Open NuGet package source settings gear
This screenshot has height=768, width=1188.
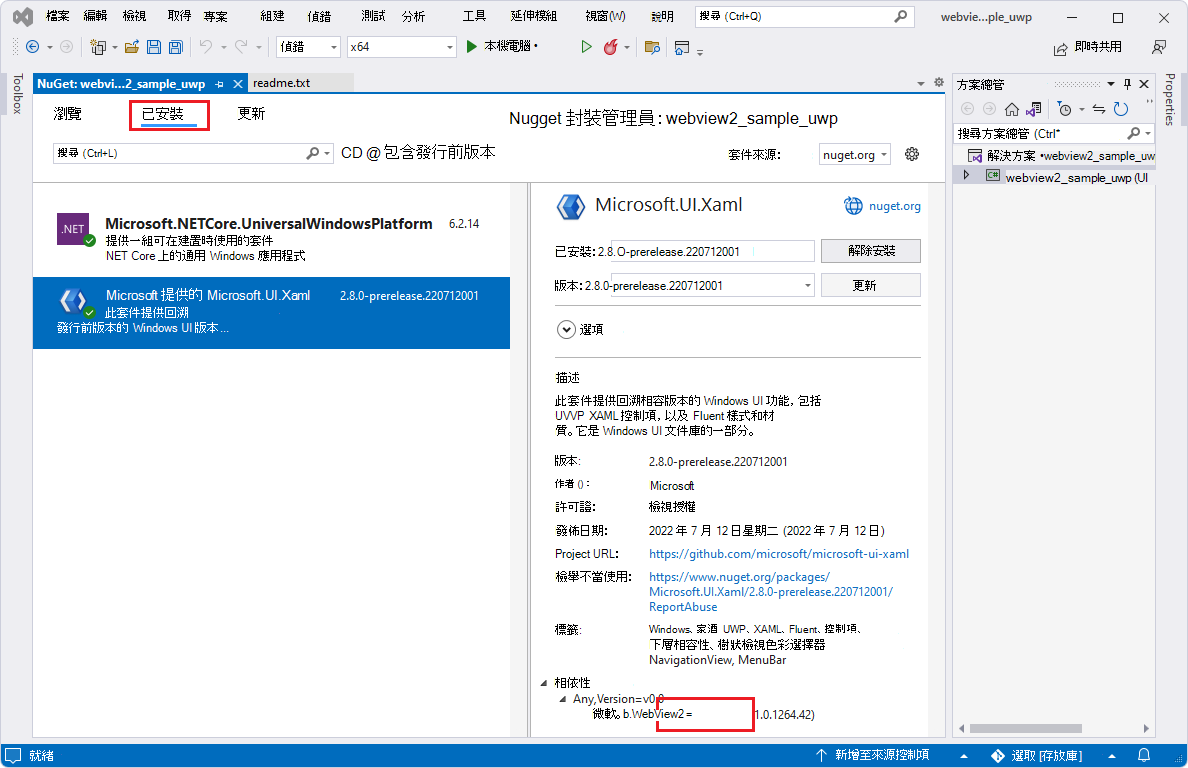click(x=911, y=154)
